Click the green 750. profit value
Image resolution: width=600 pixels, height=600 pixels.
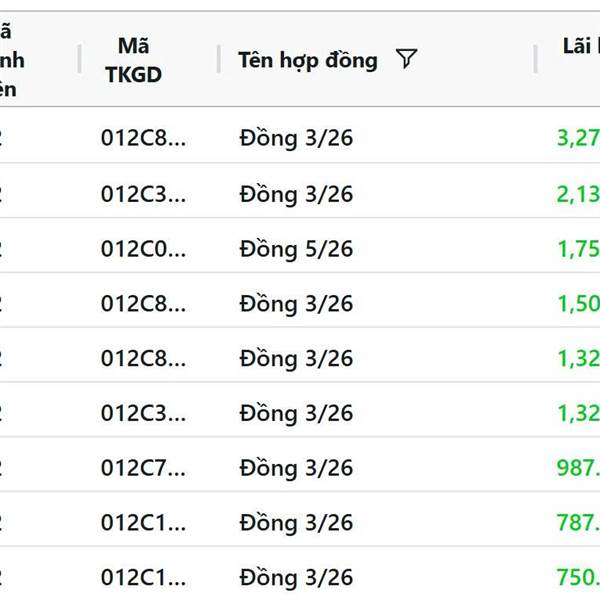pos(577,577)
